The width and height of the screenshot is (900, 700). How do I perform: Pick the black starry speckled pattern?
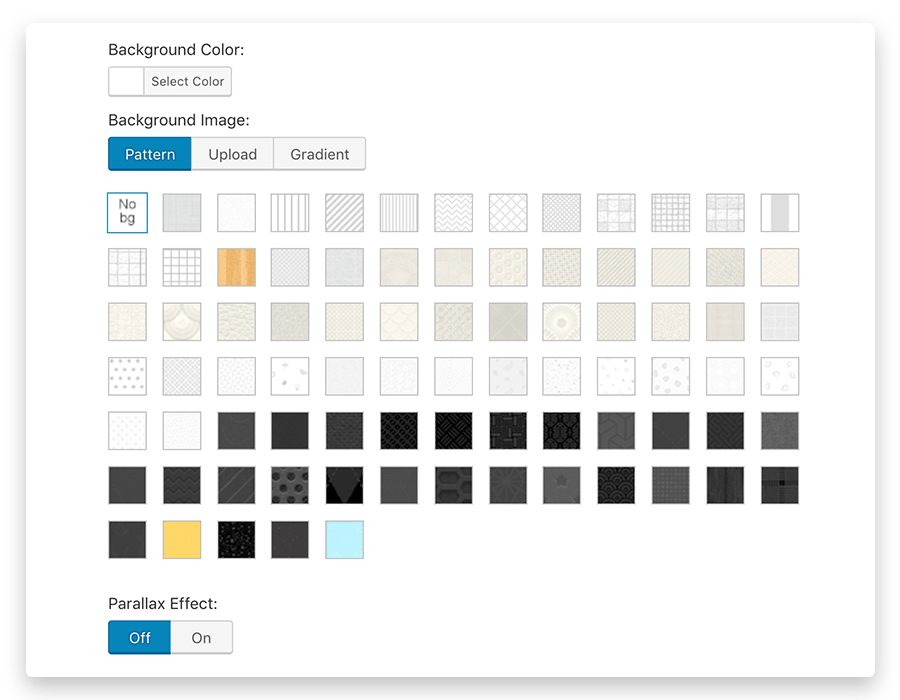236,540
